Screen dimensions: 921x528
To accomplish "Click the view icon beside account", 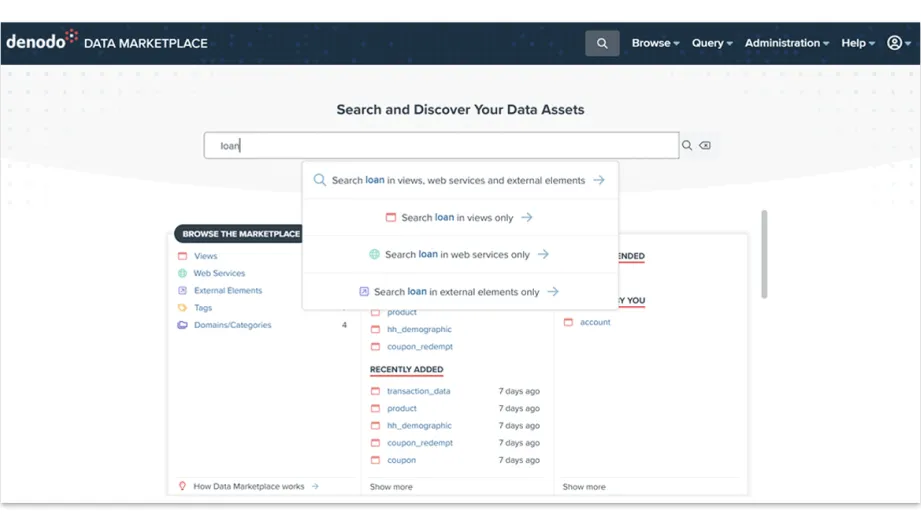I will point(568,322).
